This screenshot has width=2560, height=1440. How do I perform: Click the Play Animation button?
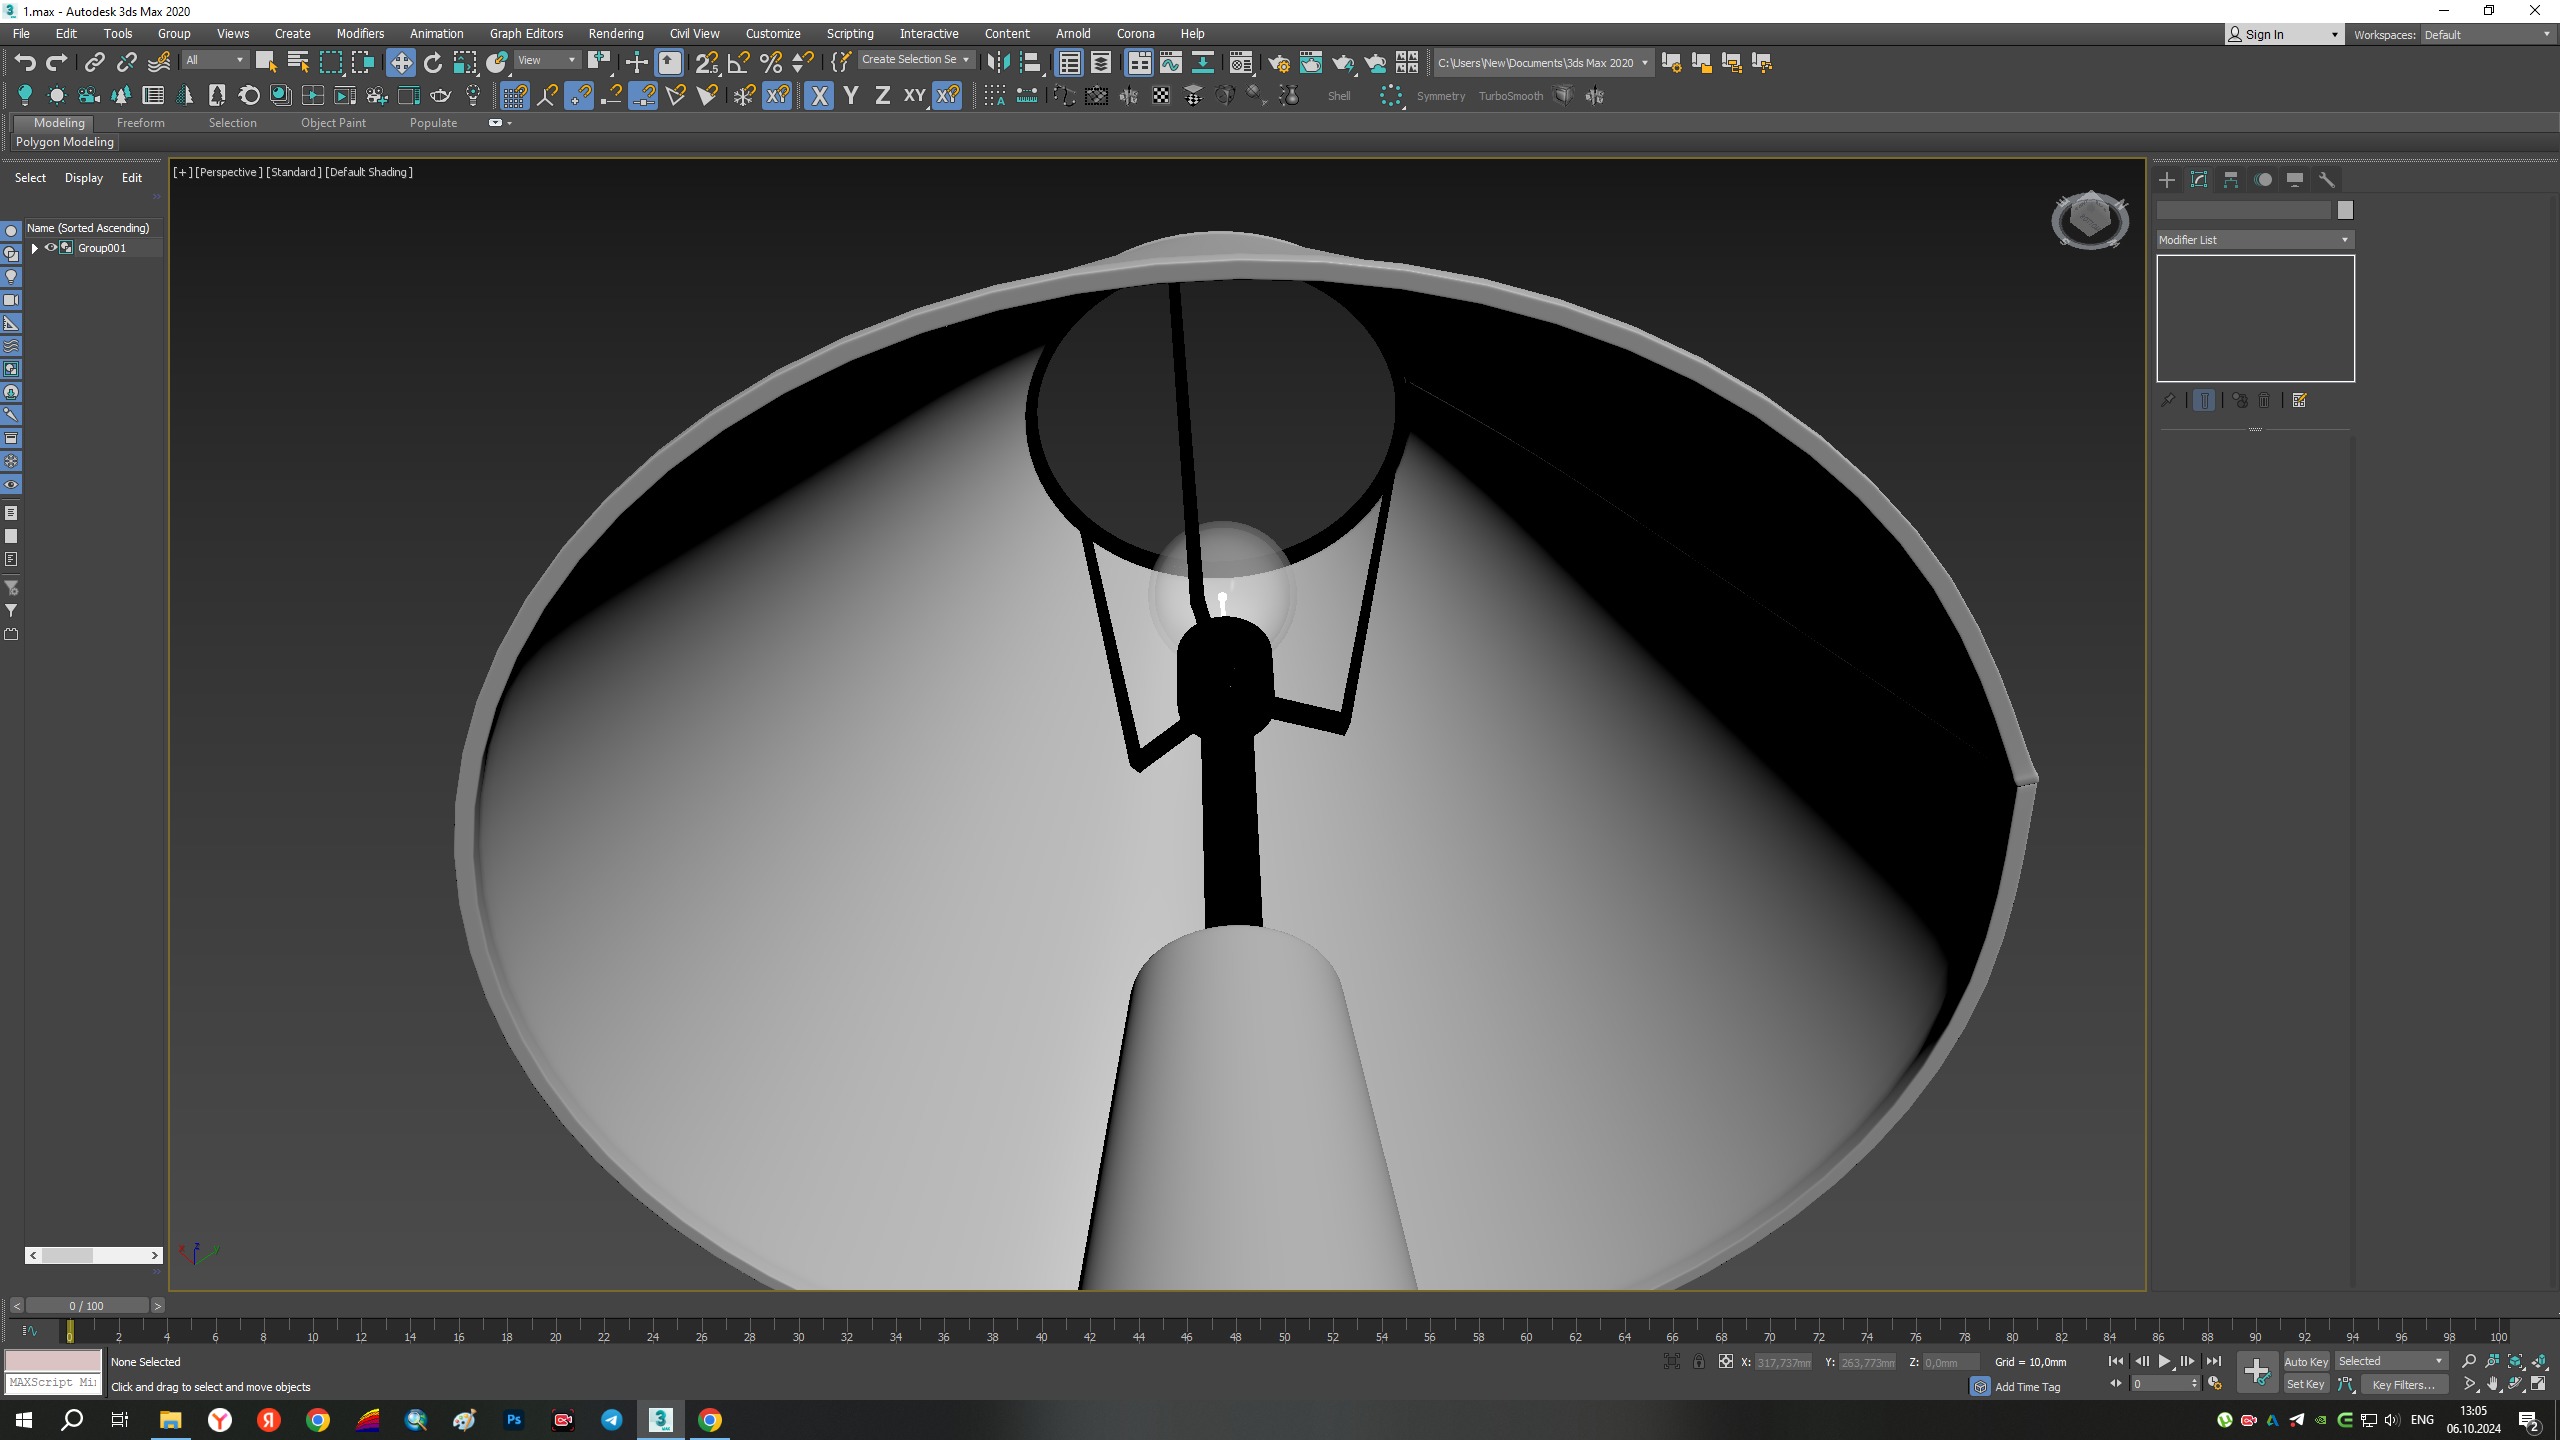click(x=2164, y=1361)
